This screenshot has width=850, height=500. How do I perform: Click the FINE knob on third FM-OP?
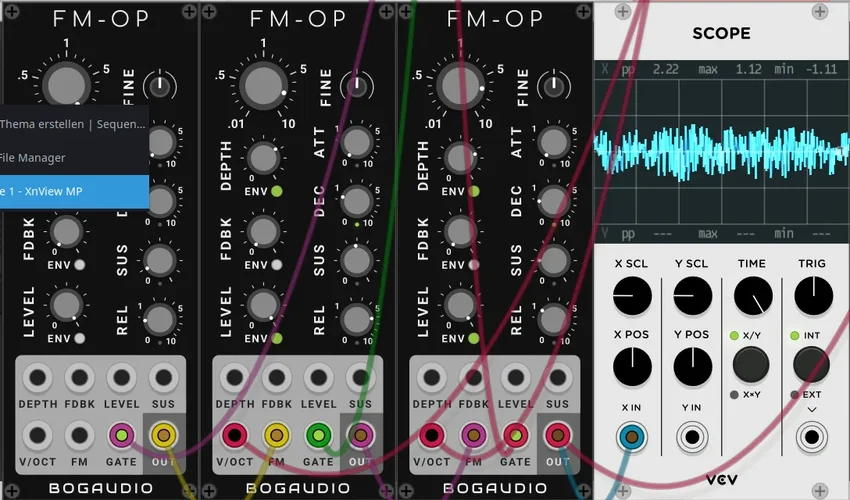[553, 87]
